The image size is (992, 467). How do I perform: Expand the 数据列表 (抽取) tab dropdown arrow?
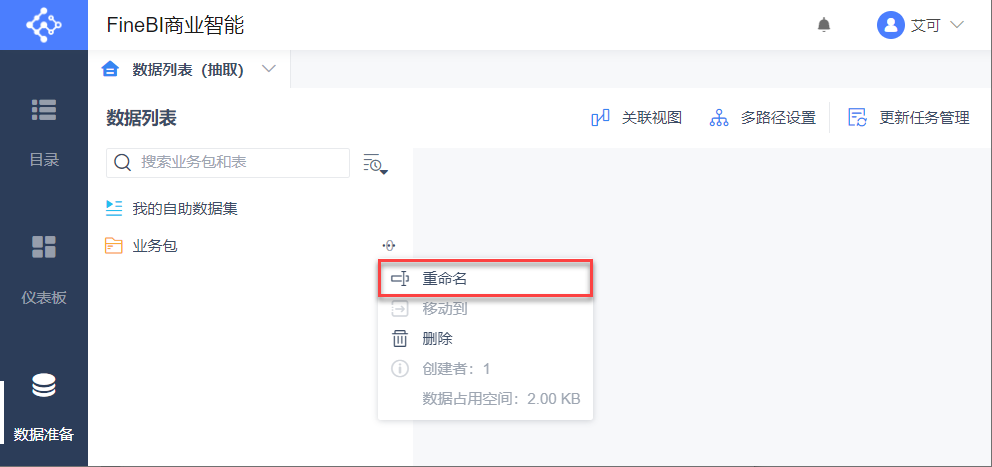point(268,69)
